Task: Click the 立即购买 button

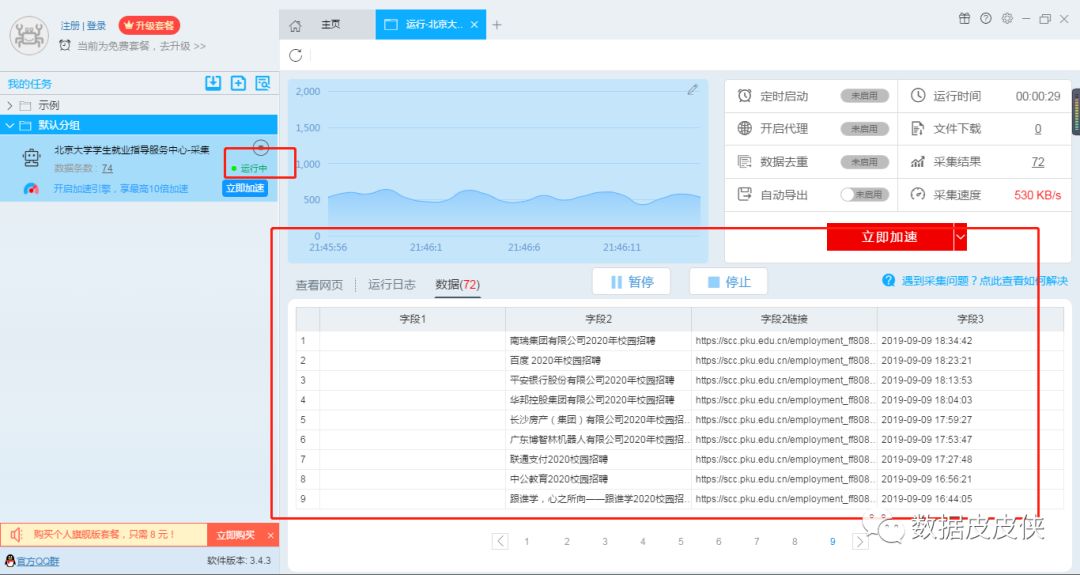Action: [236, 535]
